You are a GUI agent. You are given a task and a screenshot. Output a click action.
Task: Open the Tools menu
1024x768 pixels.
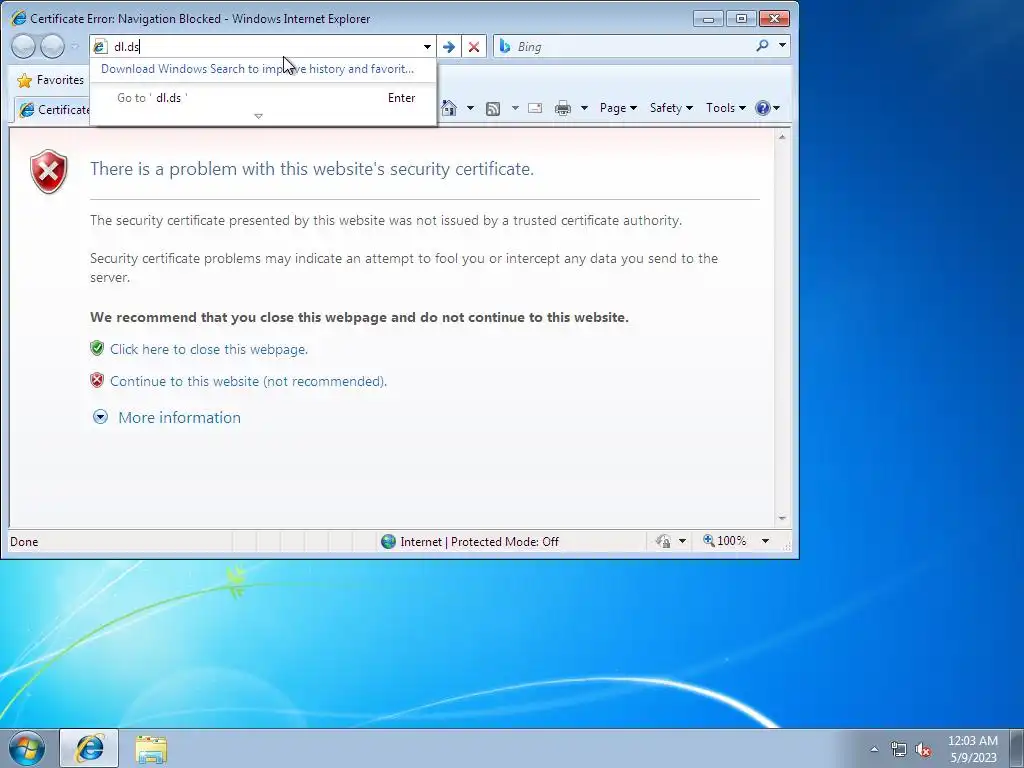point(726,108)
